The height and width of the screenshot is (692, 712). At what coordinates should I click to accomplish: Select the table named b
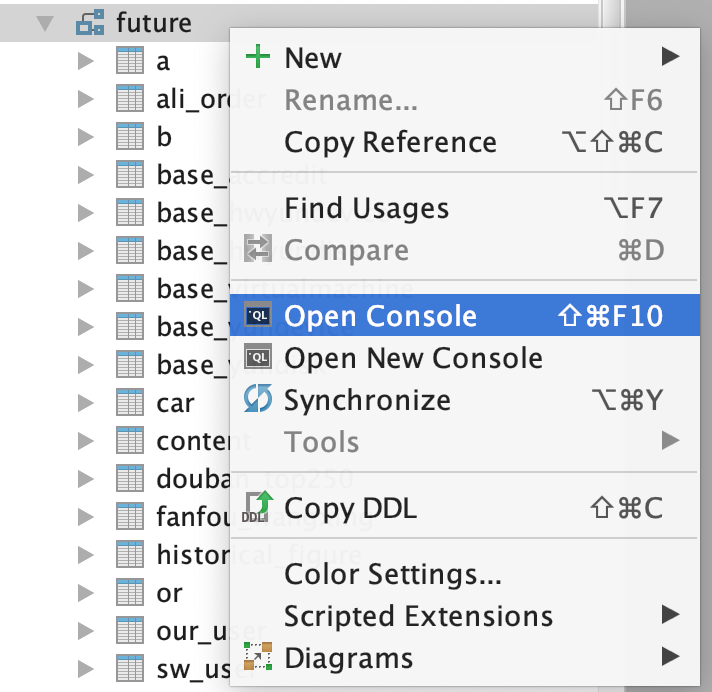[x=164, y=136]
